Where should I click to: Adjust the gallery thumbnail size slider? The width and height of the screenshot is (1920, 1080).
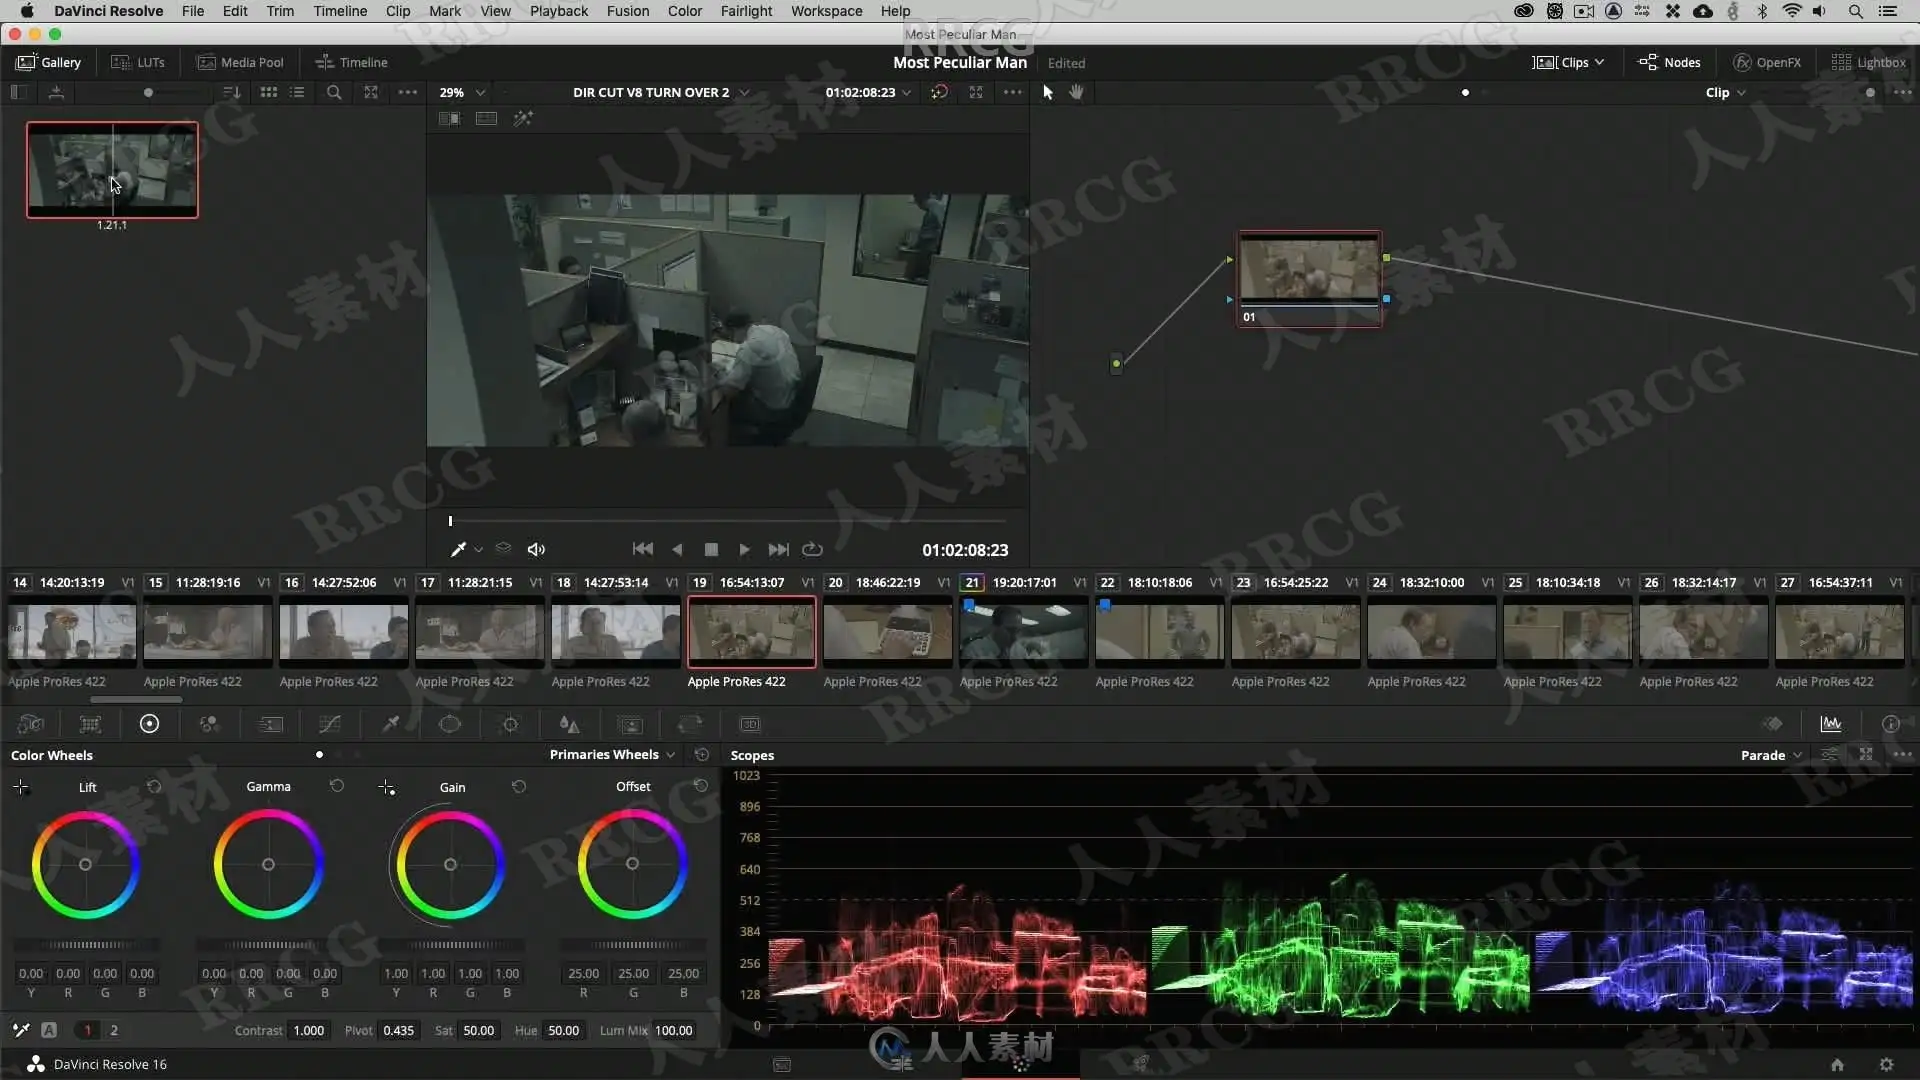pyautogui.click(x=148, y=93)
